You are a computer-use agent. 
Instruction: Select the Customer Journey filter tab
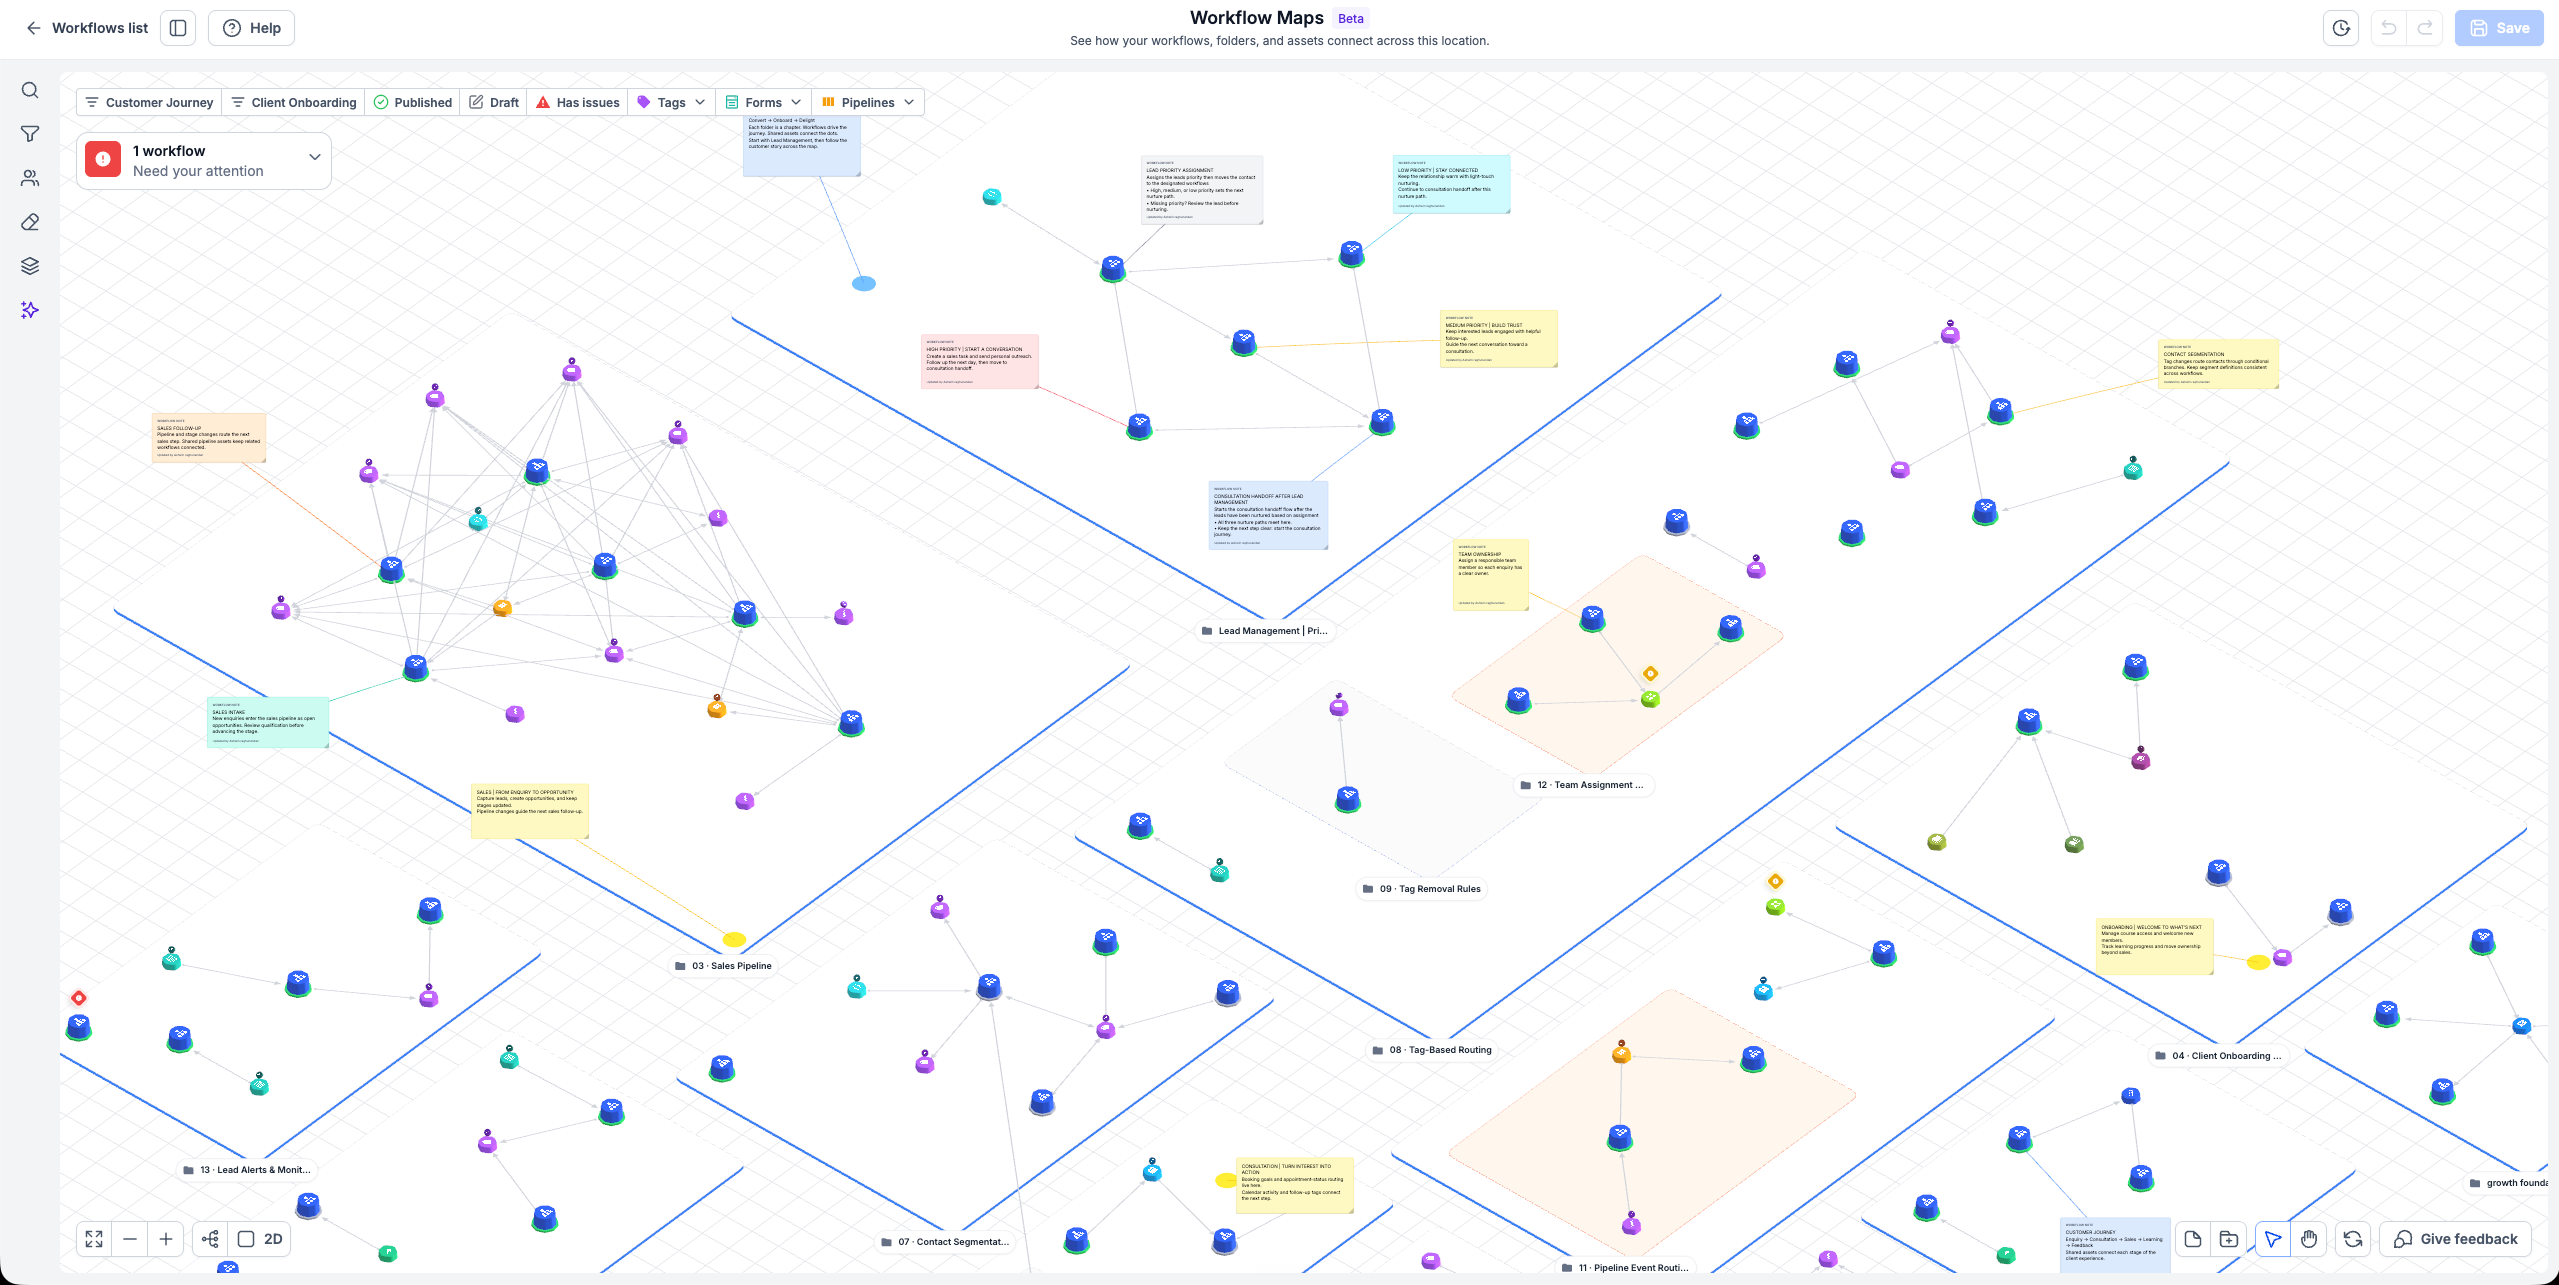point(149,102)
